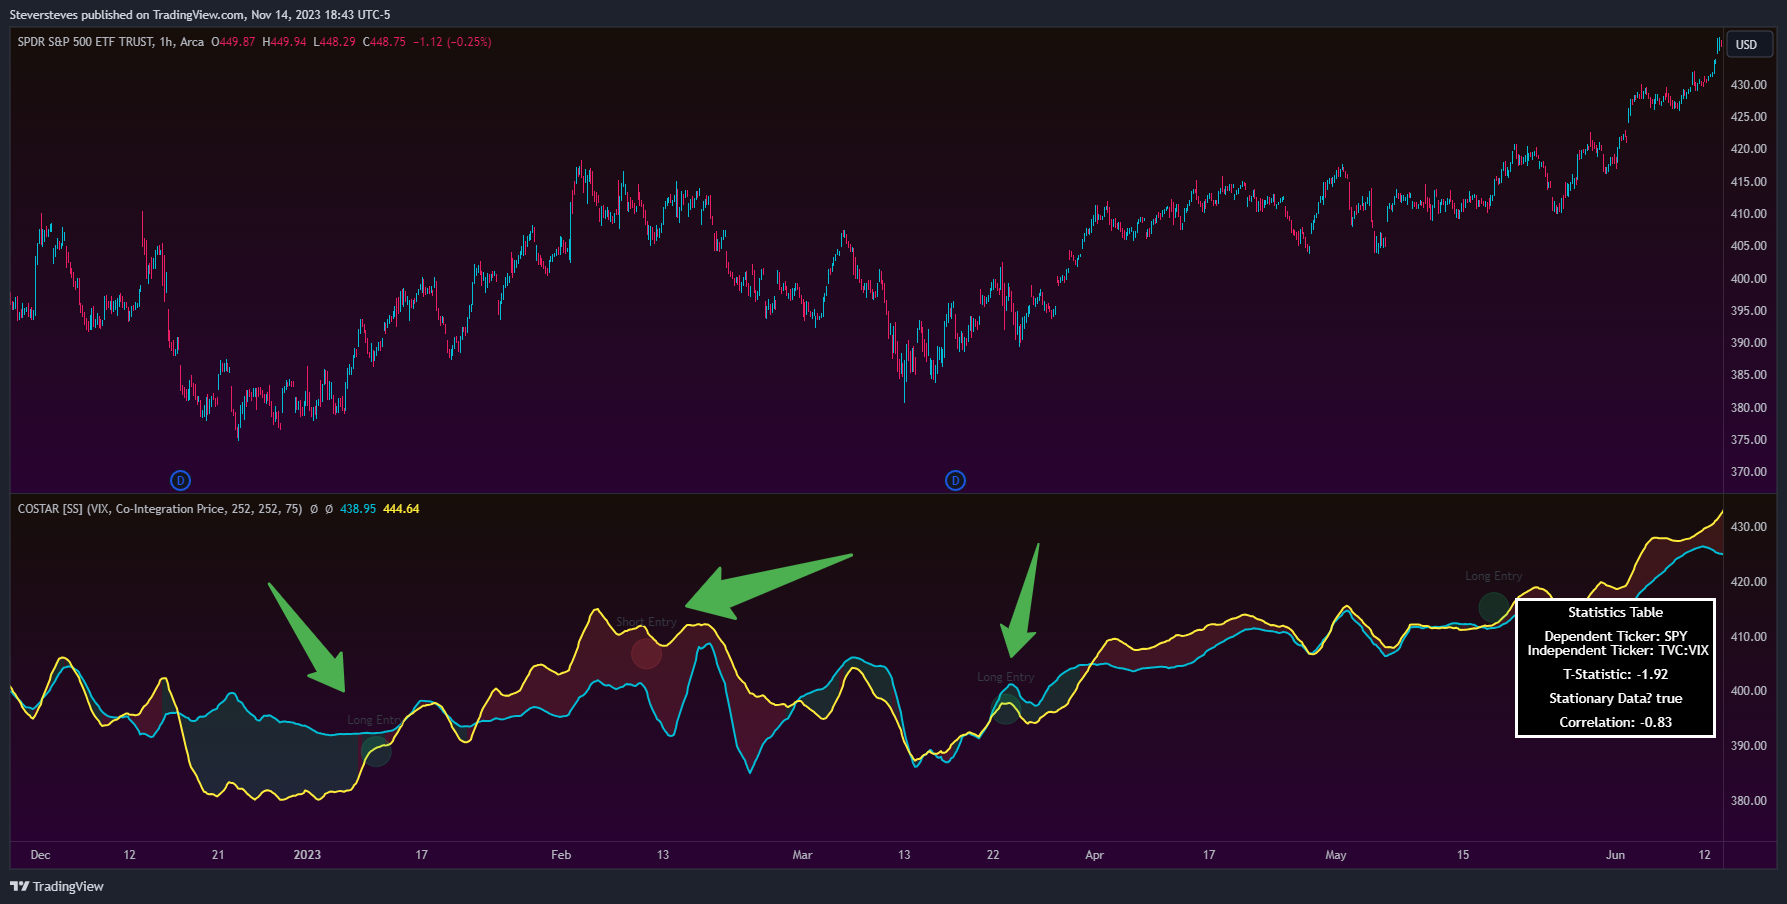
Task: Click the 370.00 price on main price scale
Action: pyautogui.click(x=1749, y=472)
